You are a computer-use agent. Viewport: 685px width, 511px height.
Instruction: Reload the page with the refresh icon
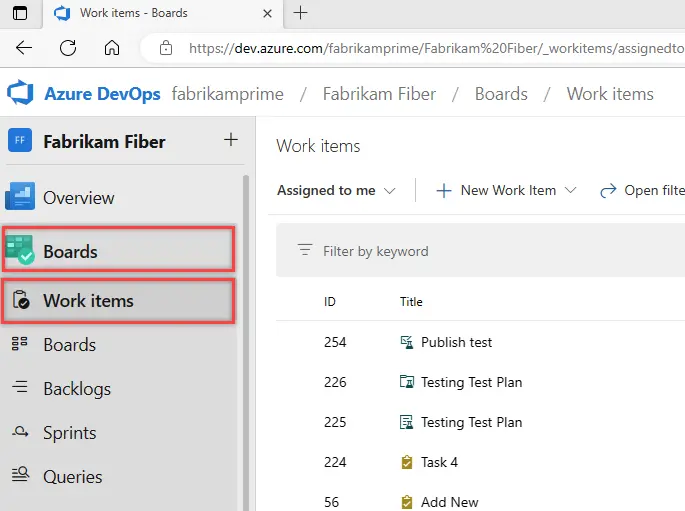point(68,48)
